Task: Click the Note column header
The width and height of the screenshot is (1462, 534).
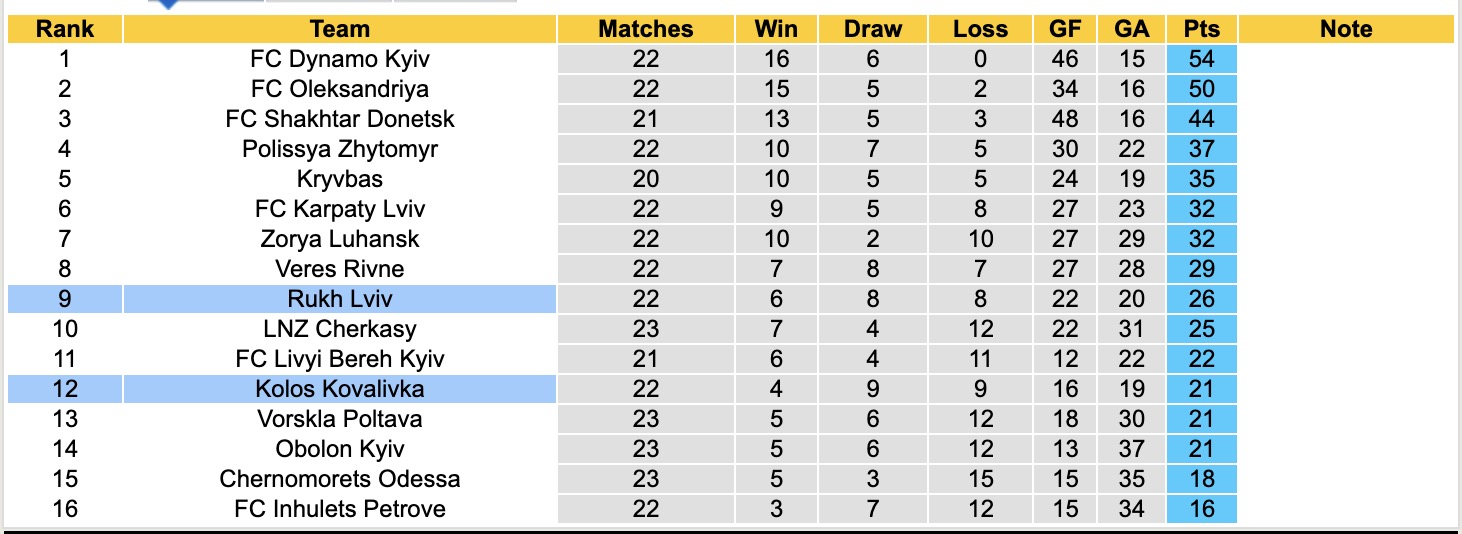Action: [1346, 29]
